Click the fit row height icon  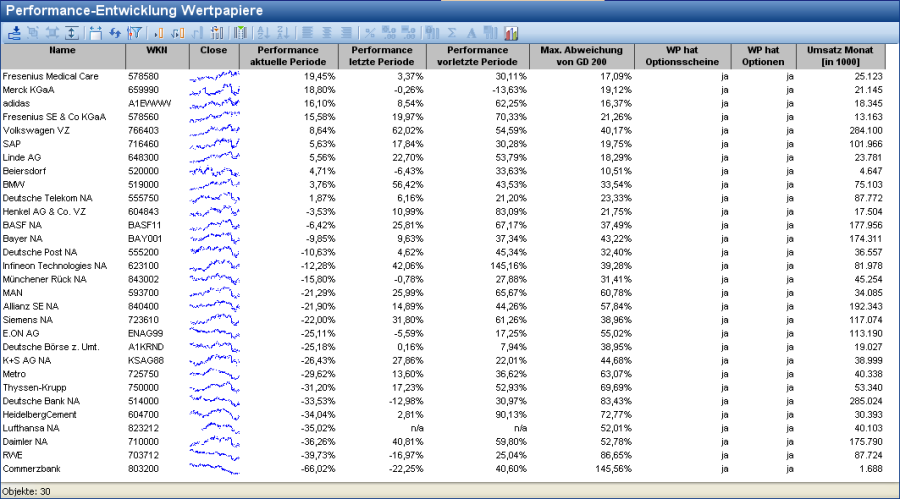[x=72, y=33]
